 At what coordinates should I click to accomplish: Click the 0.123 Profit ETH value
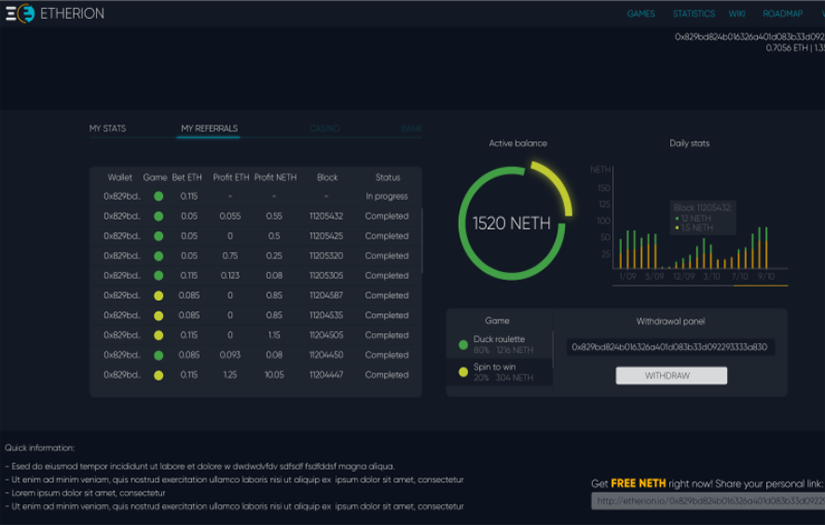pos(230,276)
